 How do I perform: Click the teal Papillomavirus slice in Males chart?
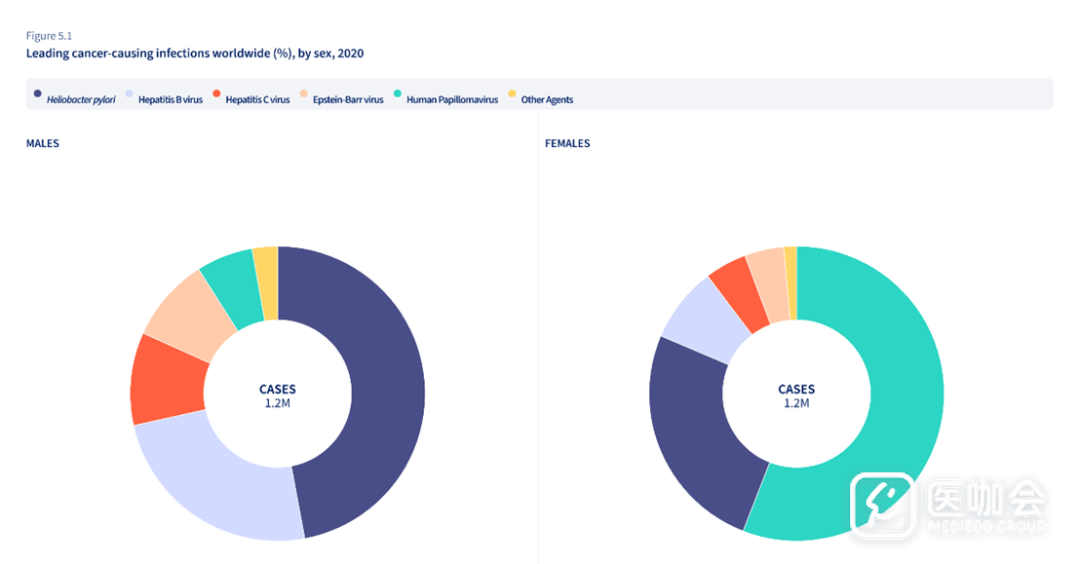coord(234,288)
